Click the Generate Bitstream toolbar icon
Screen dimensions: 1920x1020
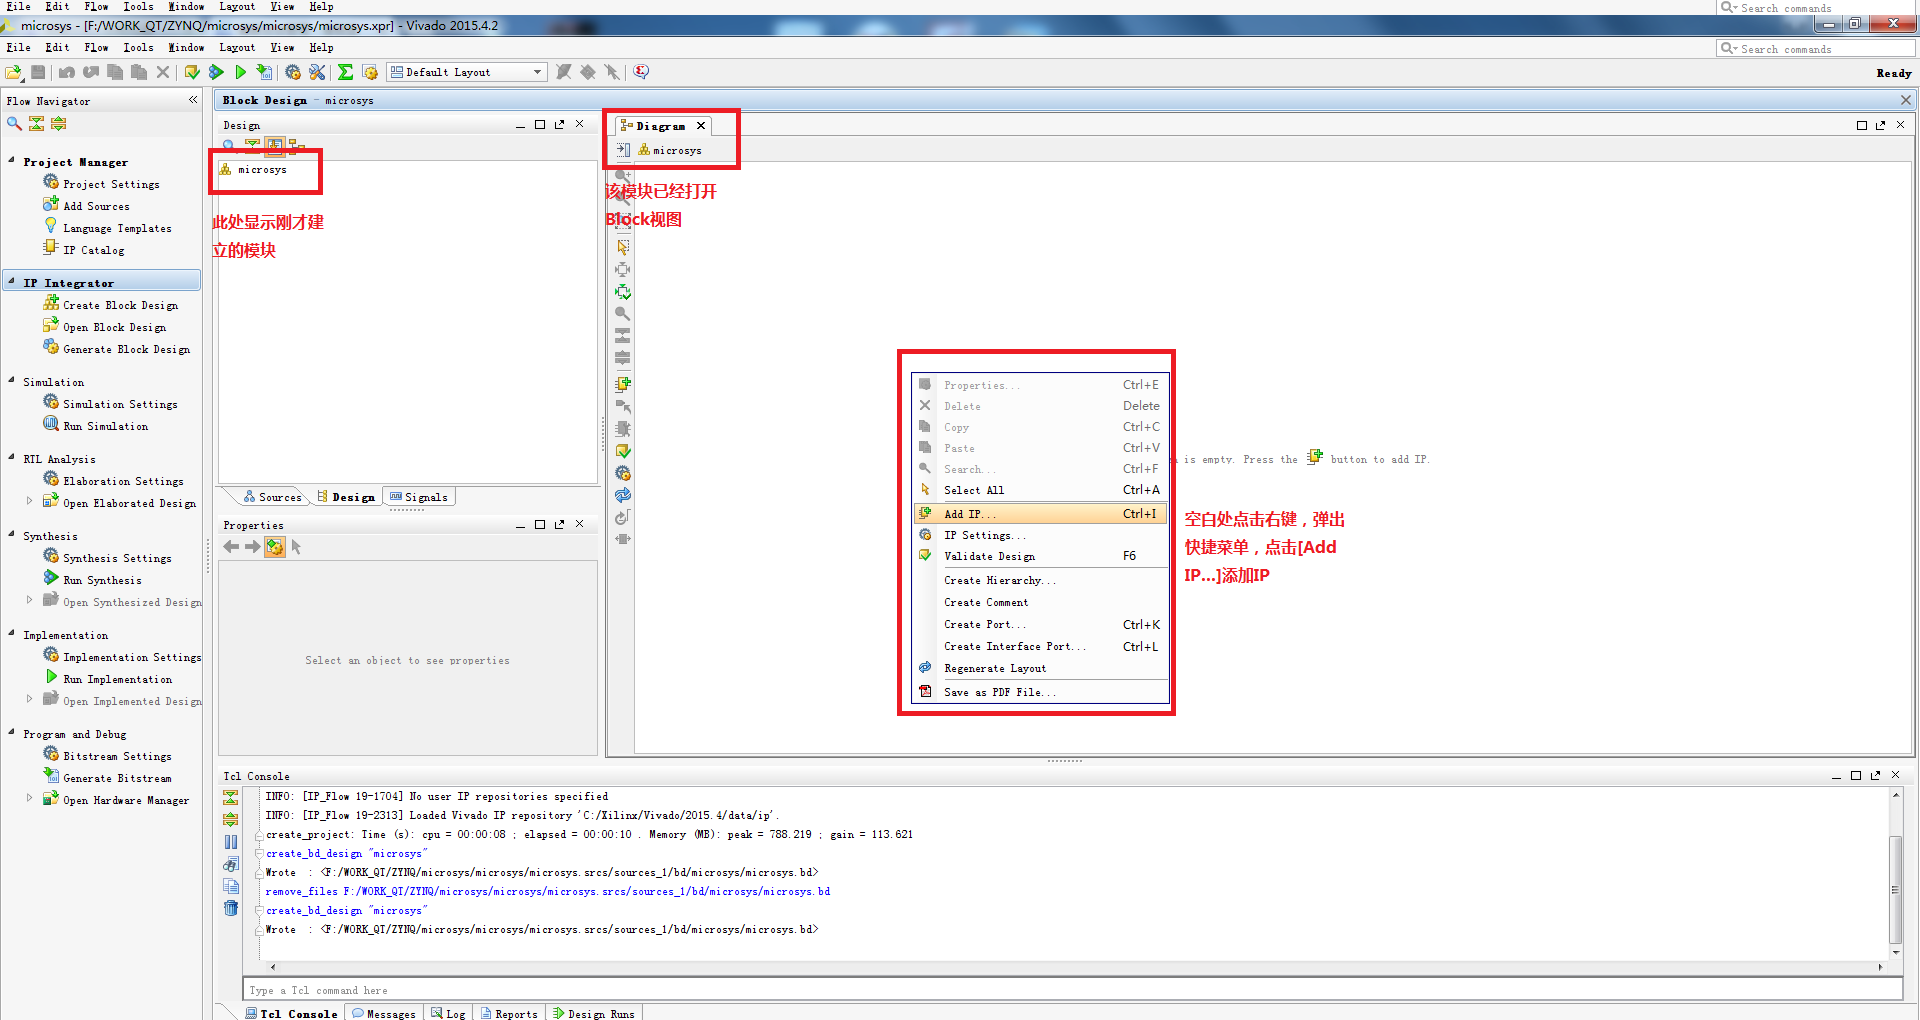pos(264,72)
